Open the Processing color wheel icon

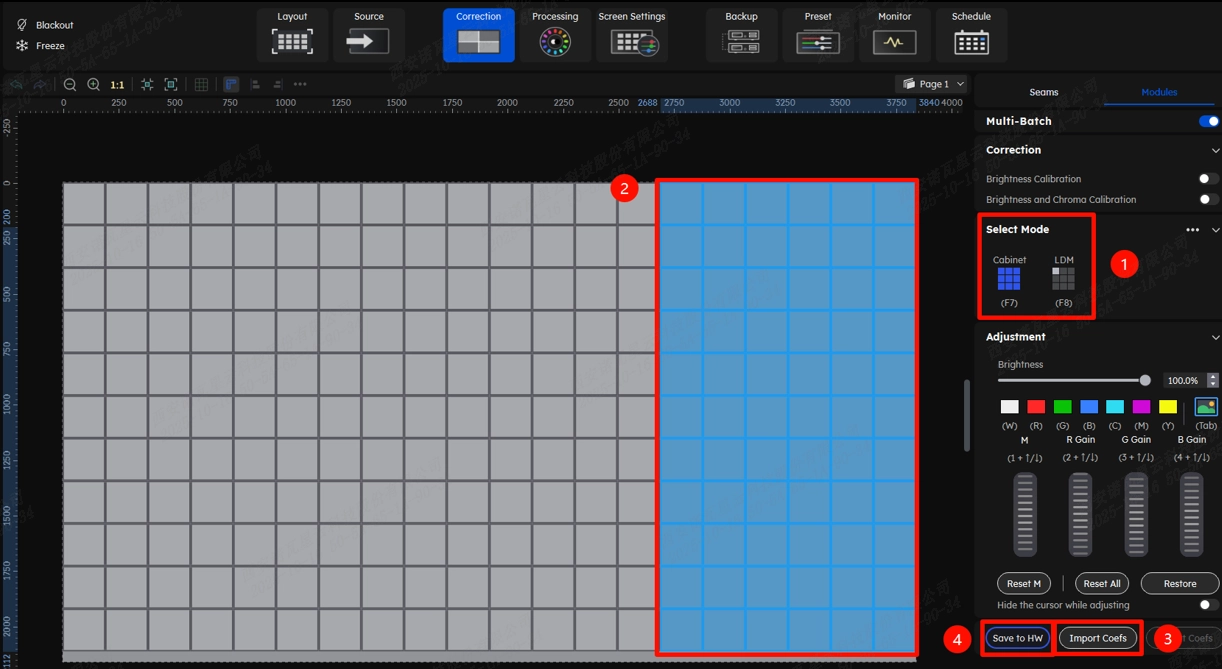point(555,42)
